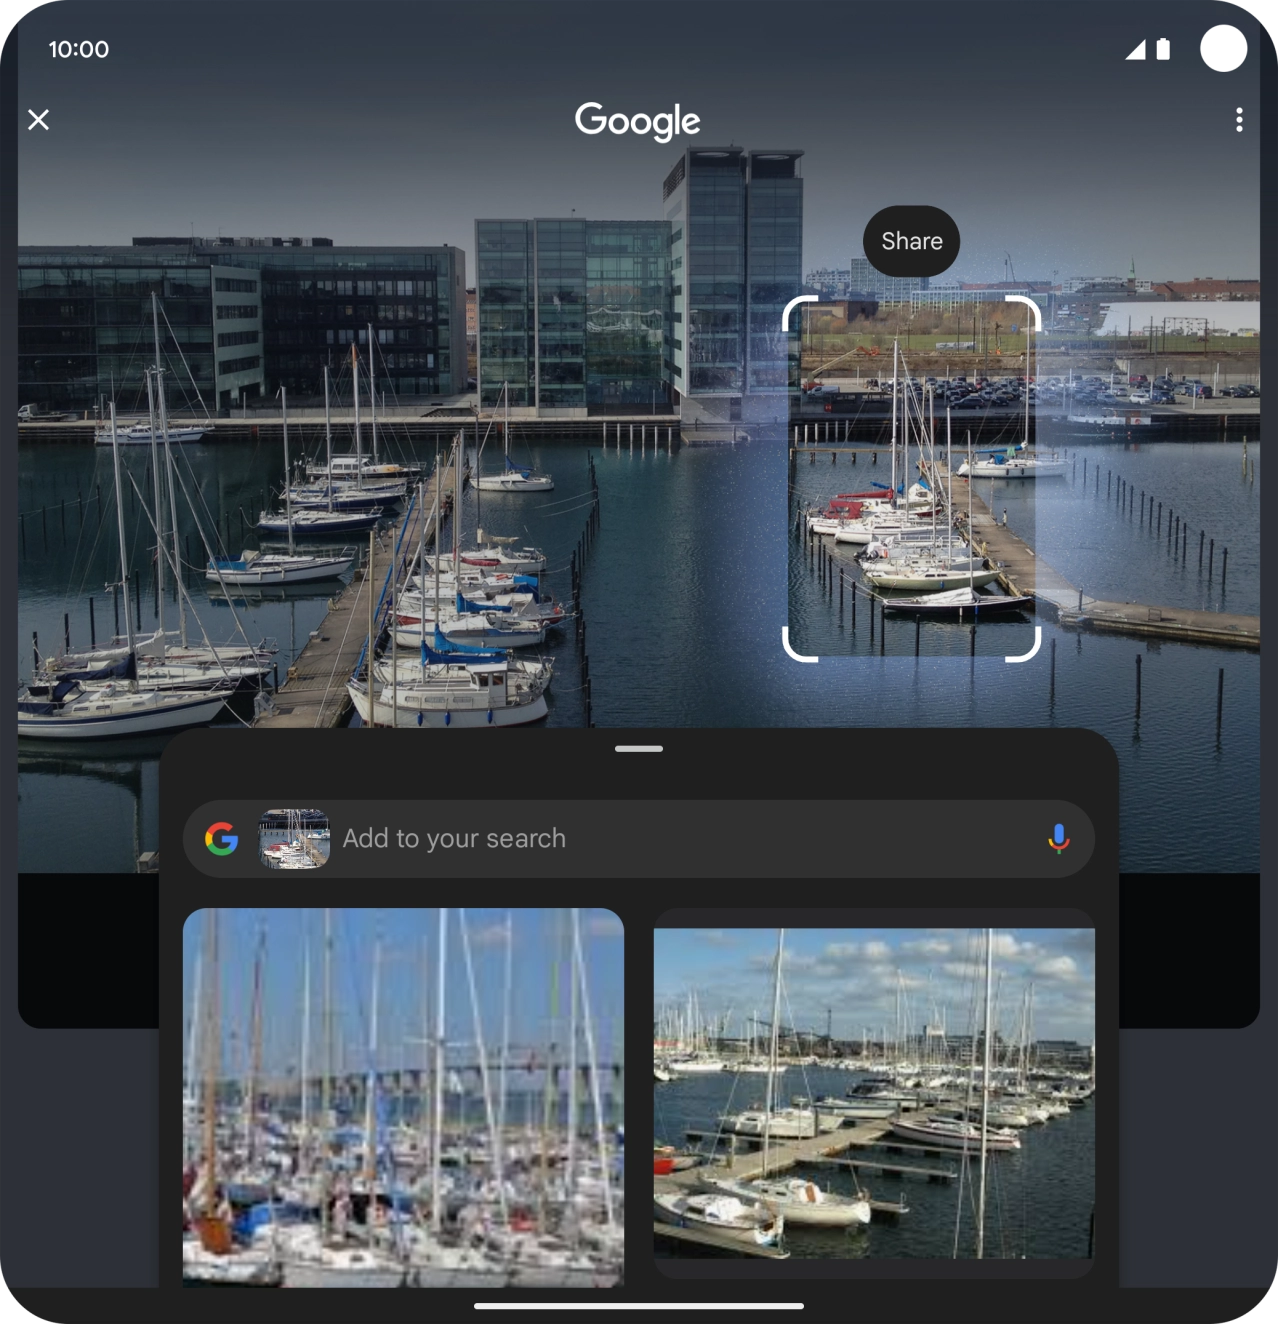Click the Google G logo in search bar
This screenshot has height=1324, width=1278.
(222, 838)
